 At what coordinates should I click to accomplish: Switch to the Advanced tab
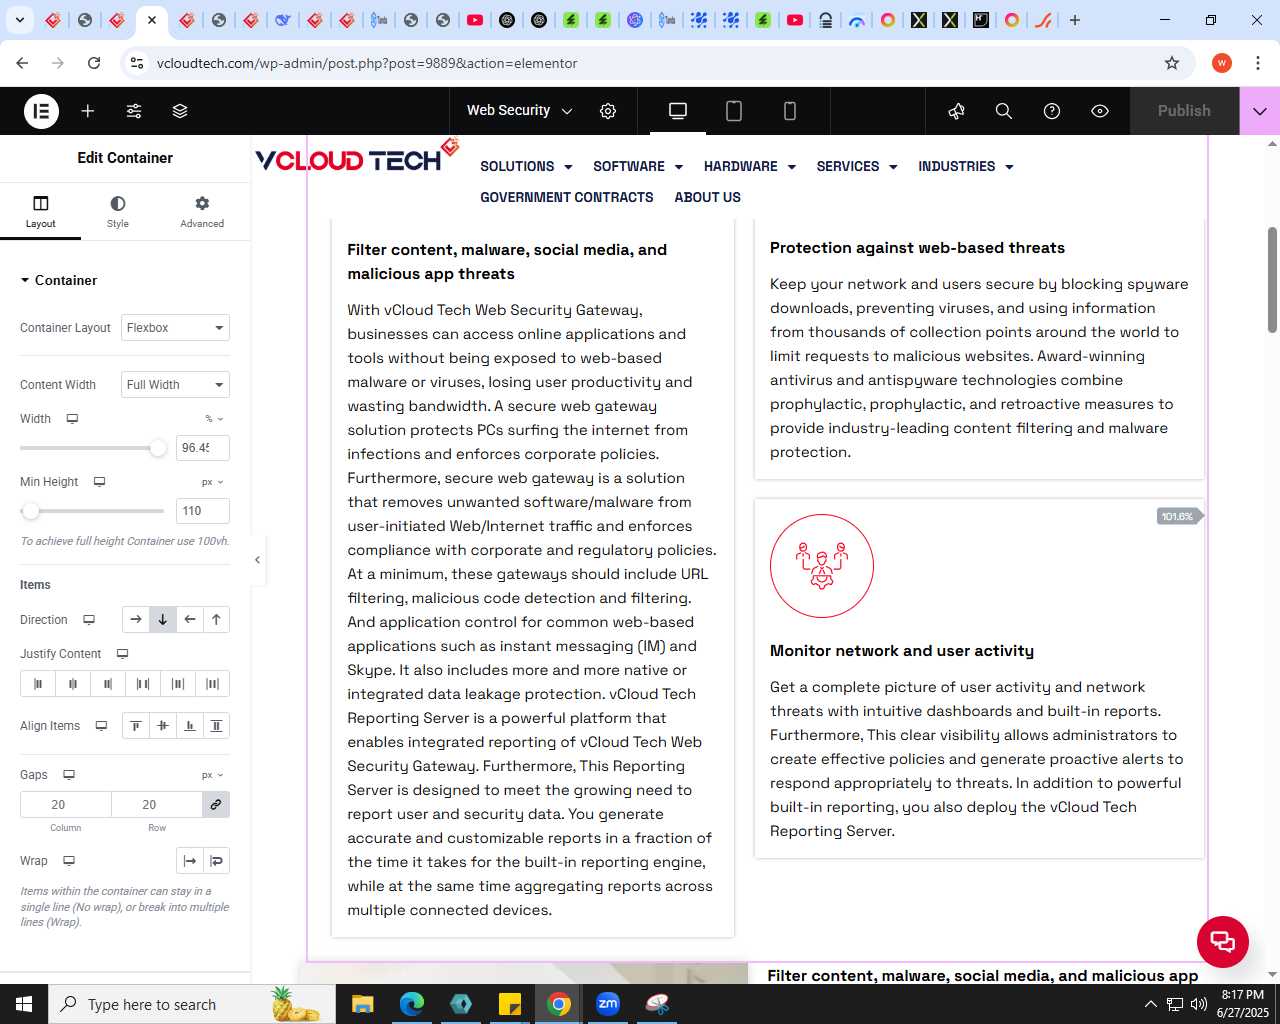(x=202, y=212)
